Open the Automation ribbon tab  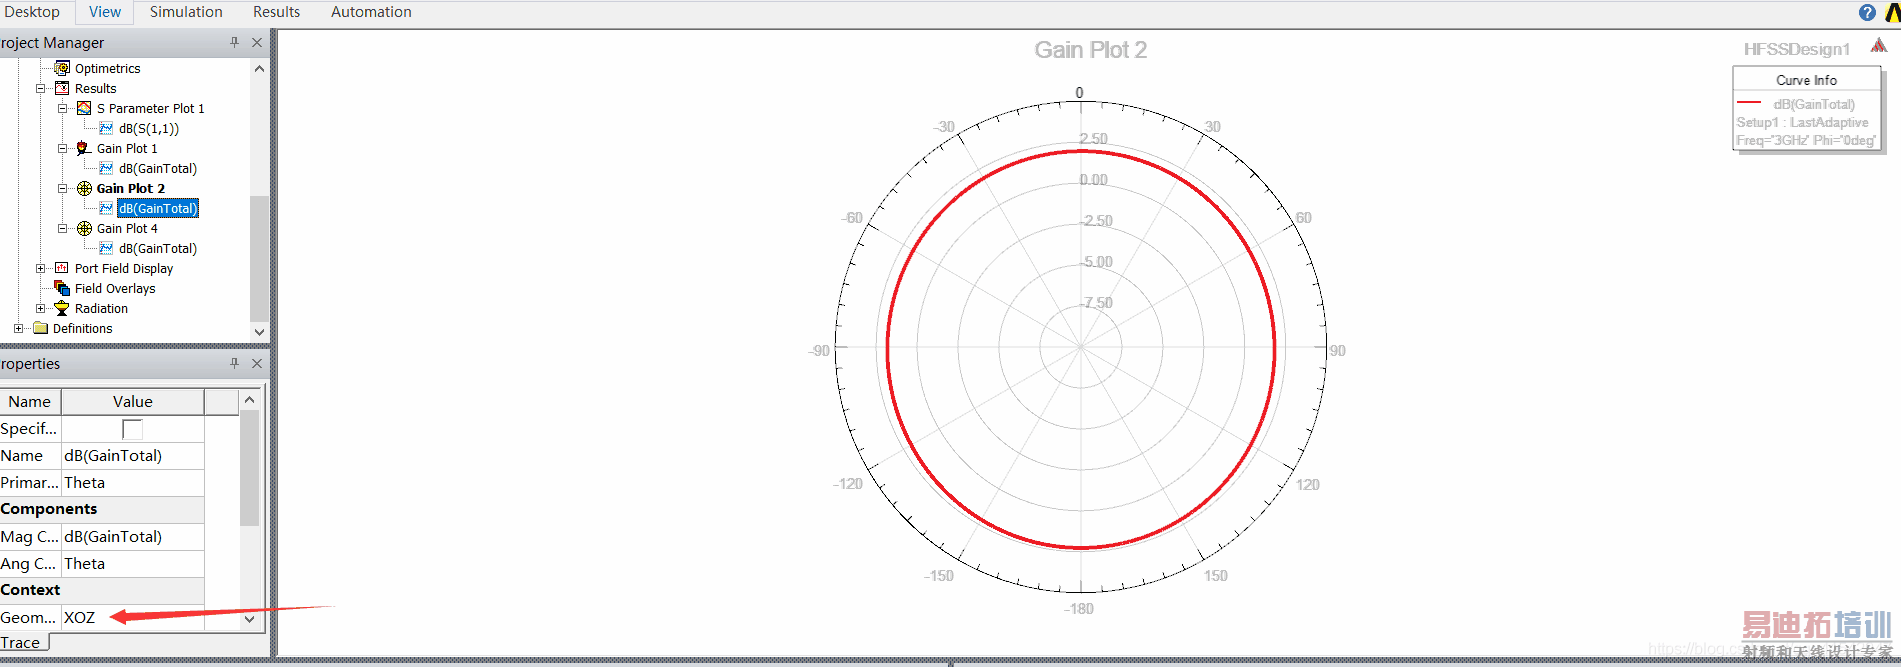(x=371, y=12)
